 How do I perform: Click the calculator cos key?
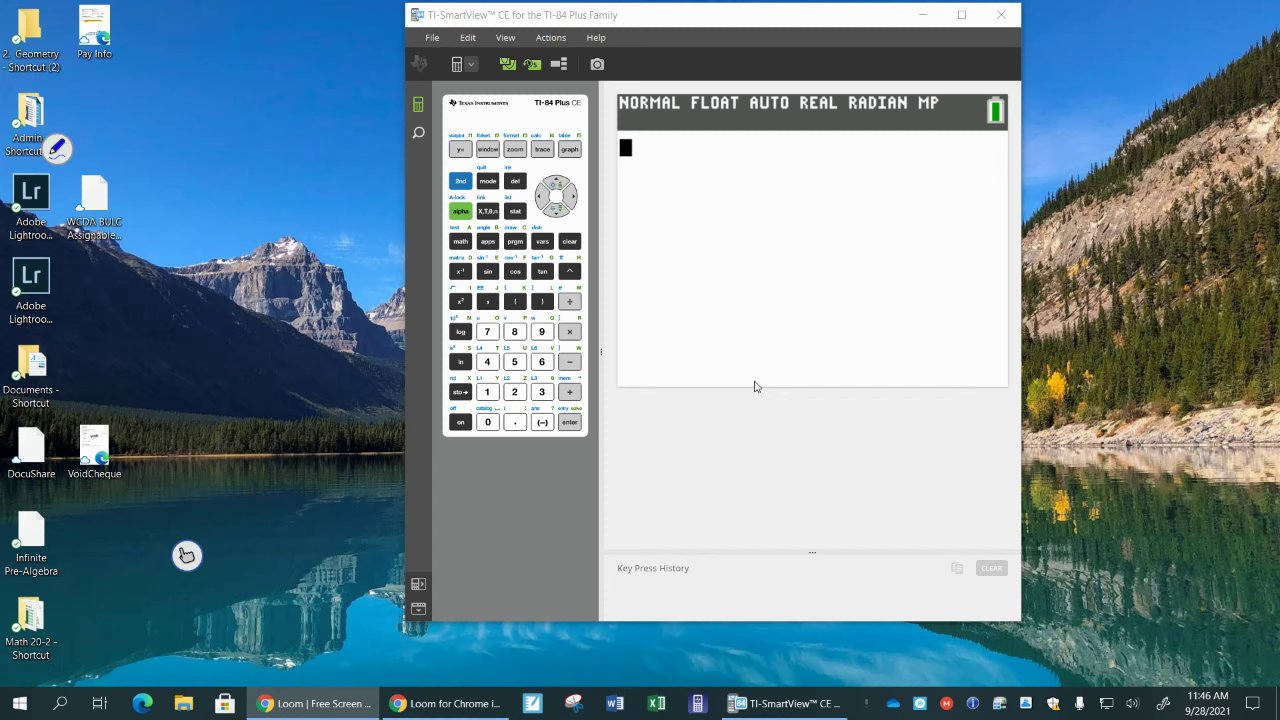pos(514,271)
